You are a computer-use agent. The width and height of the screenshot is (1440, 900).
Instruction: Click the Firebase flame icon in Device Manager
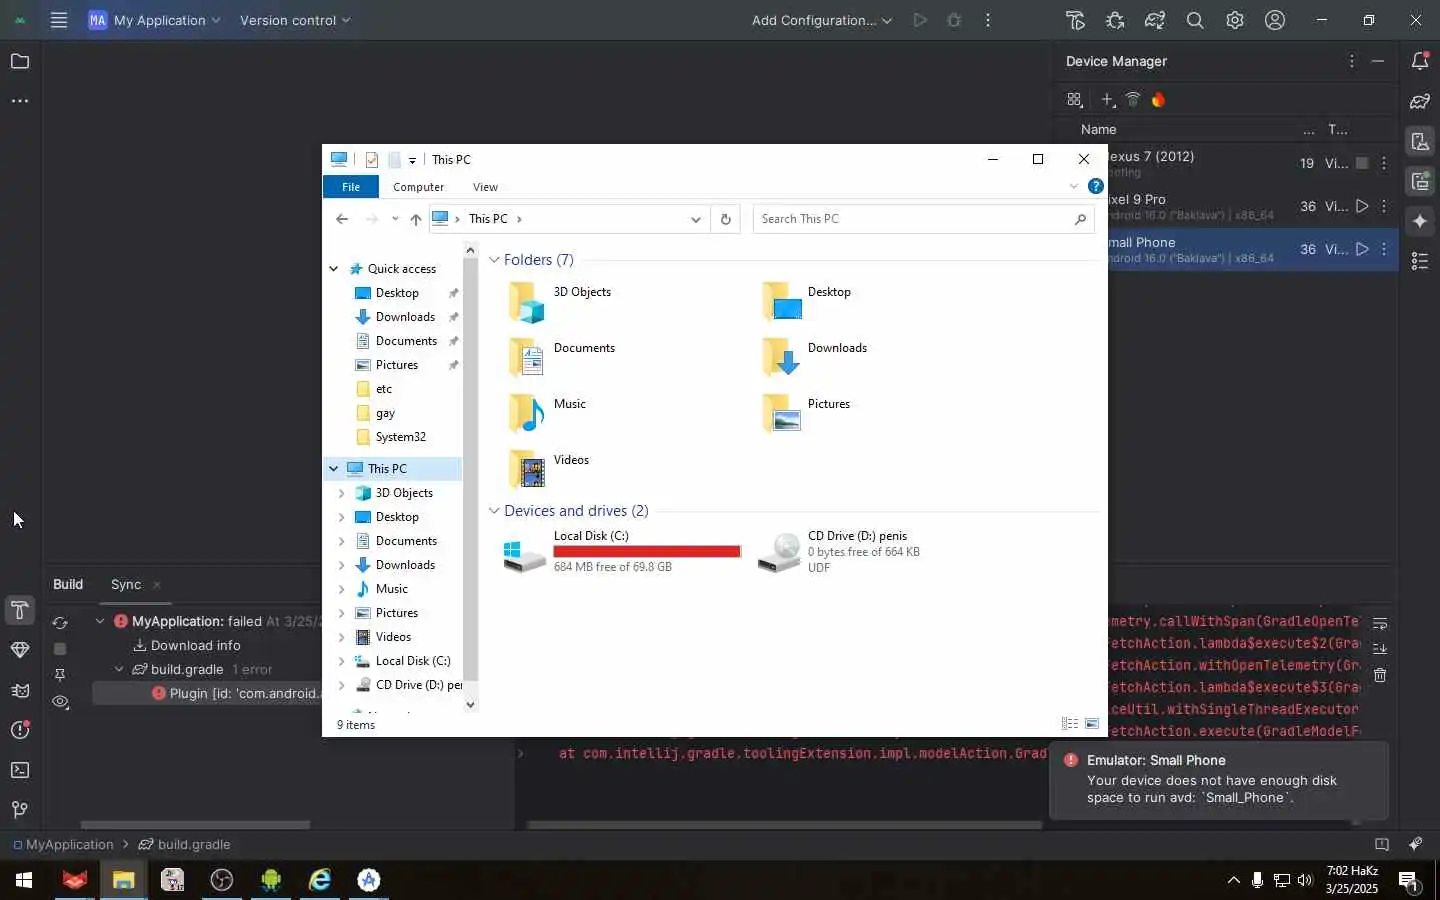[1158, 100]
